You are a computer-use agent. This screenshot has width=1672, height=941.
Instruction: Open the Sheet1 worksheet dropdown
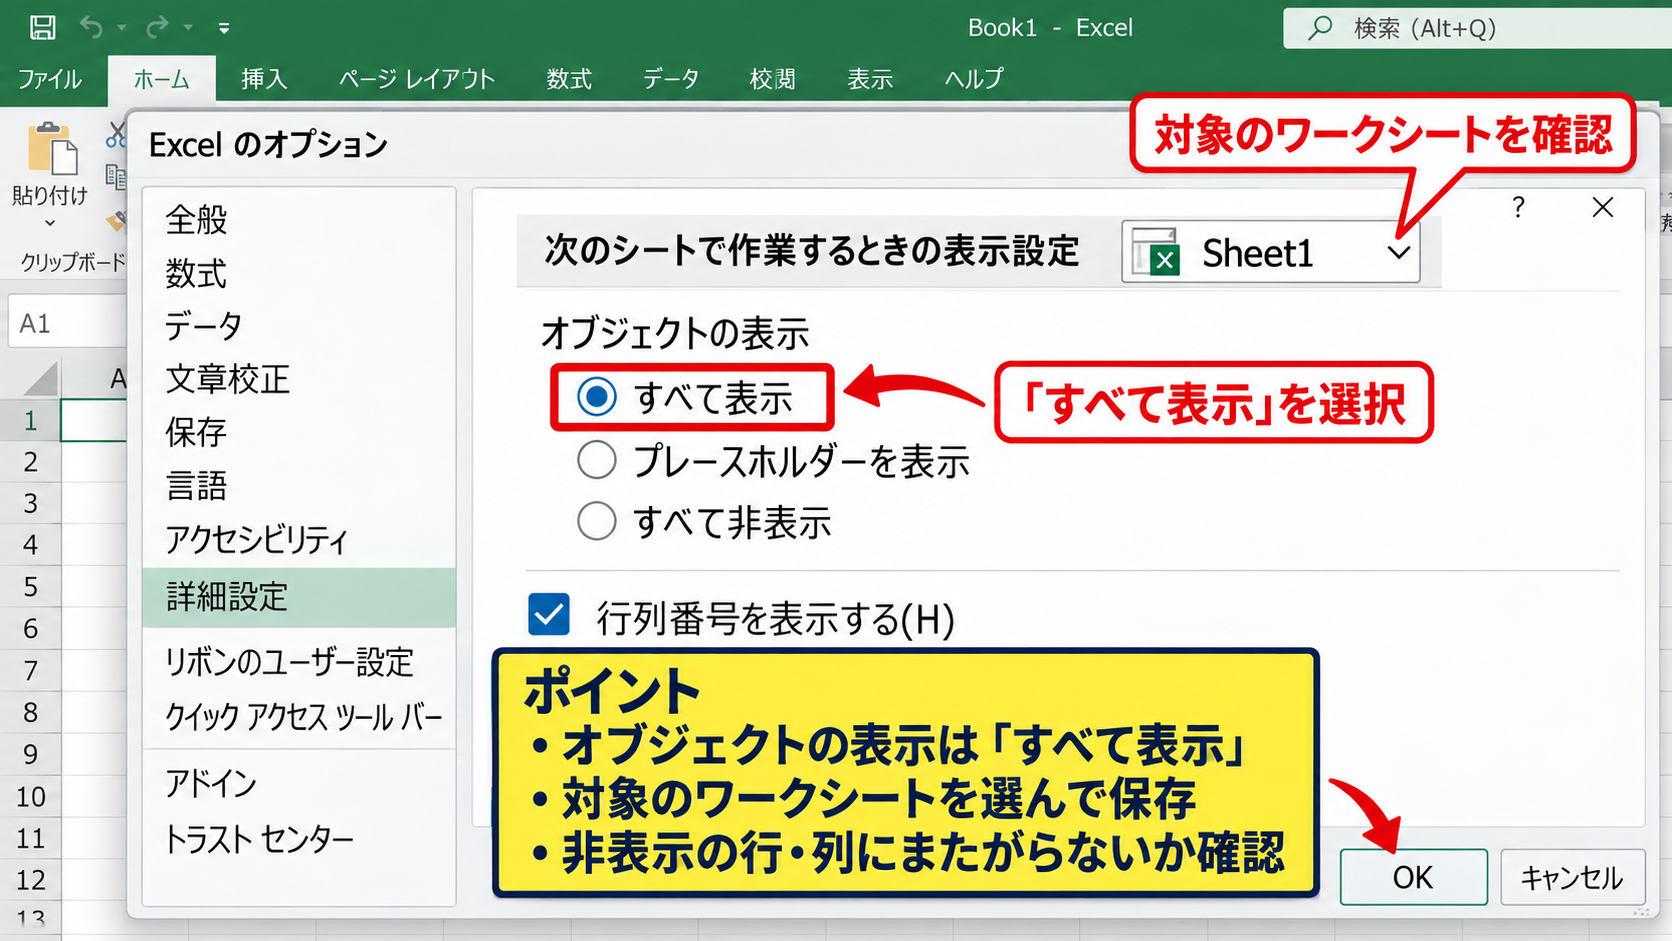(x=1270, y=252)
